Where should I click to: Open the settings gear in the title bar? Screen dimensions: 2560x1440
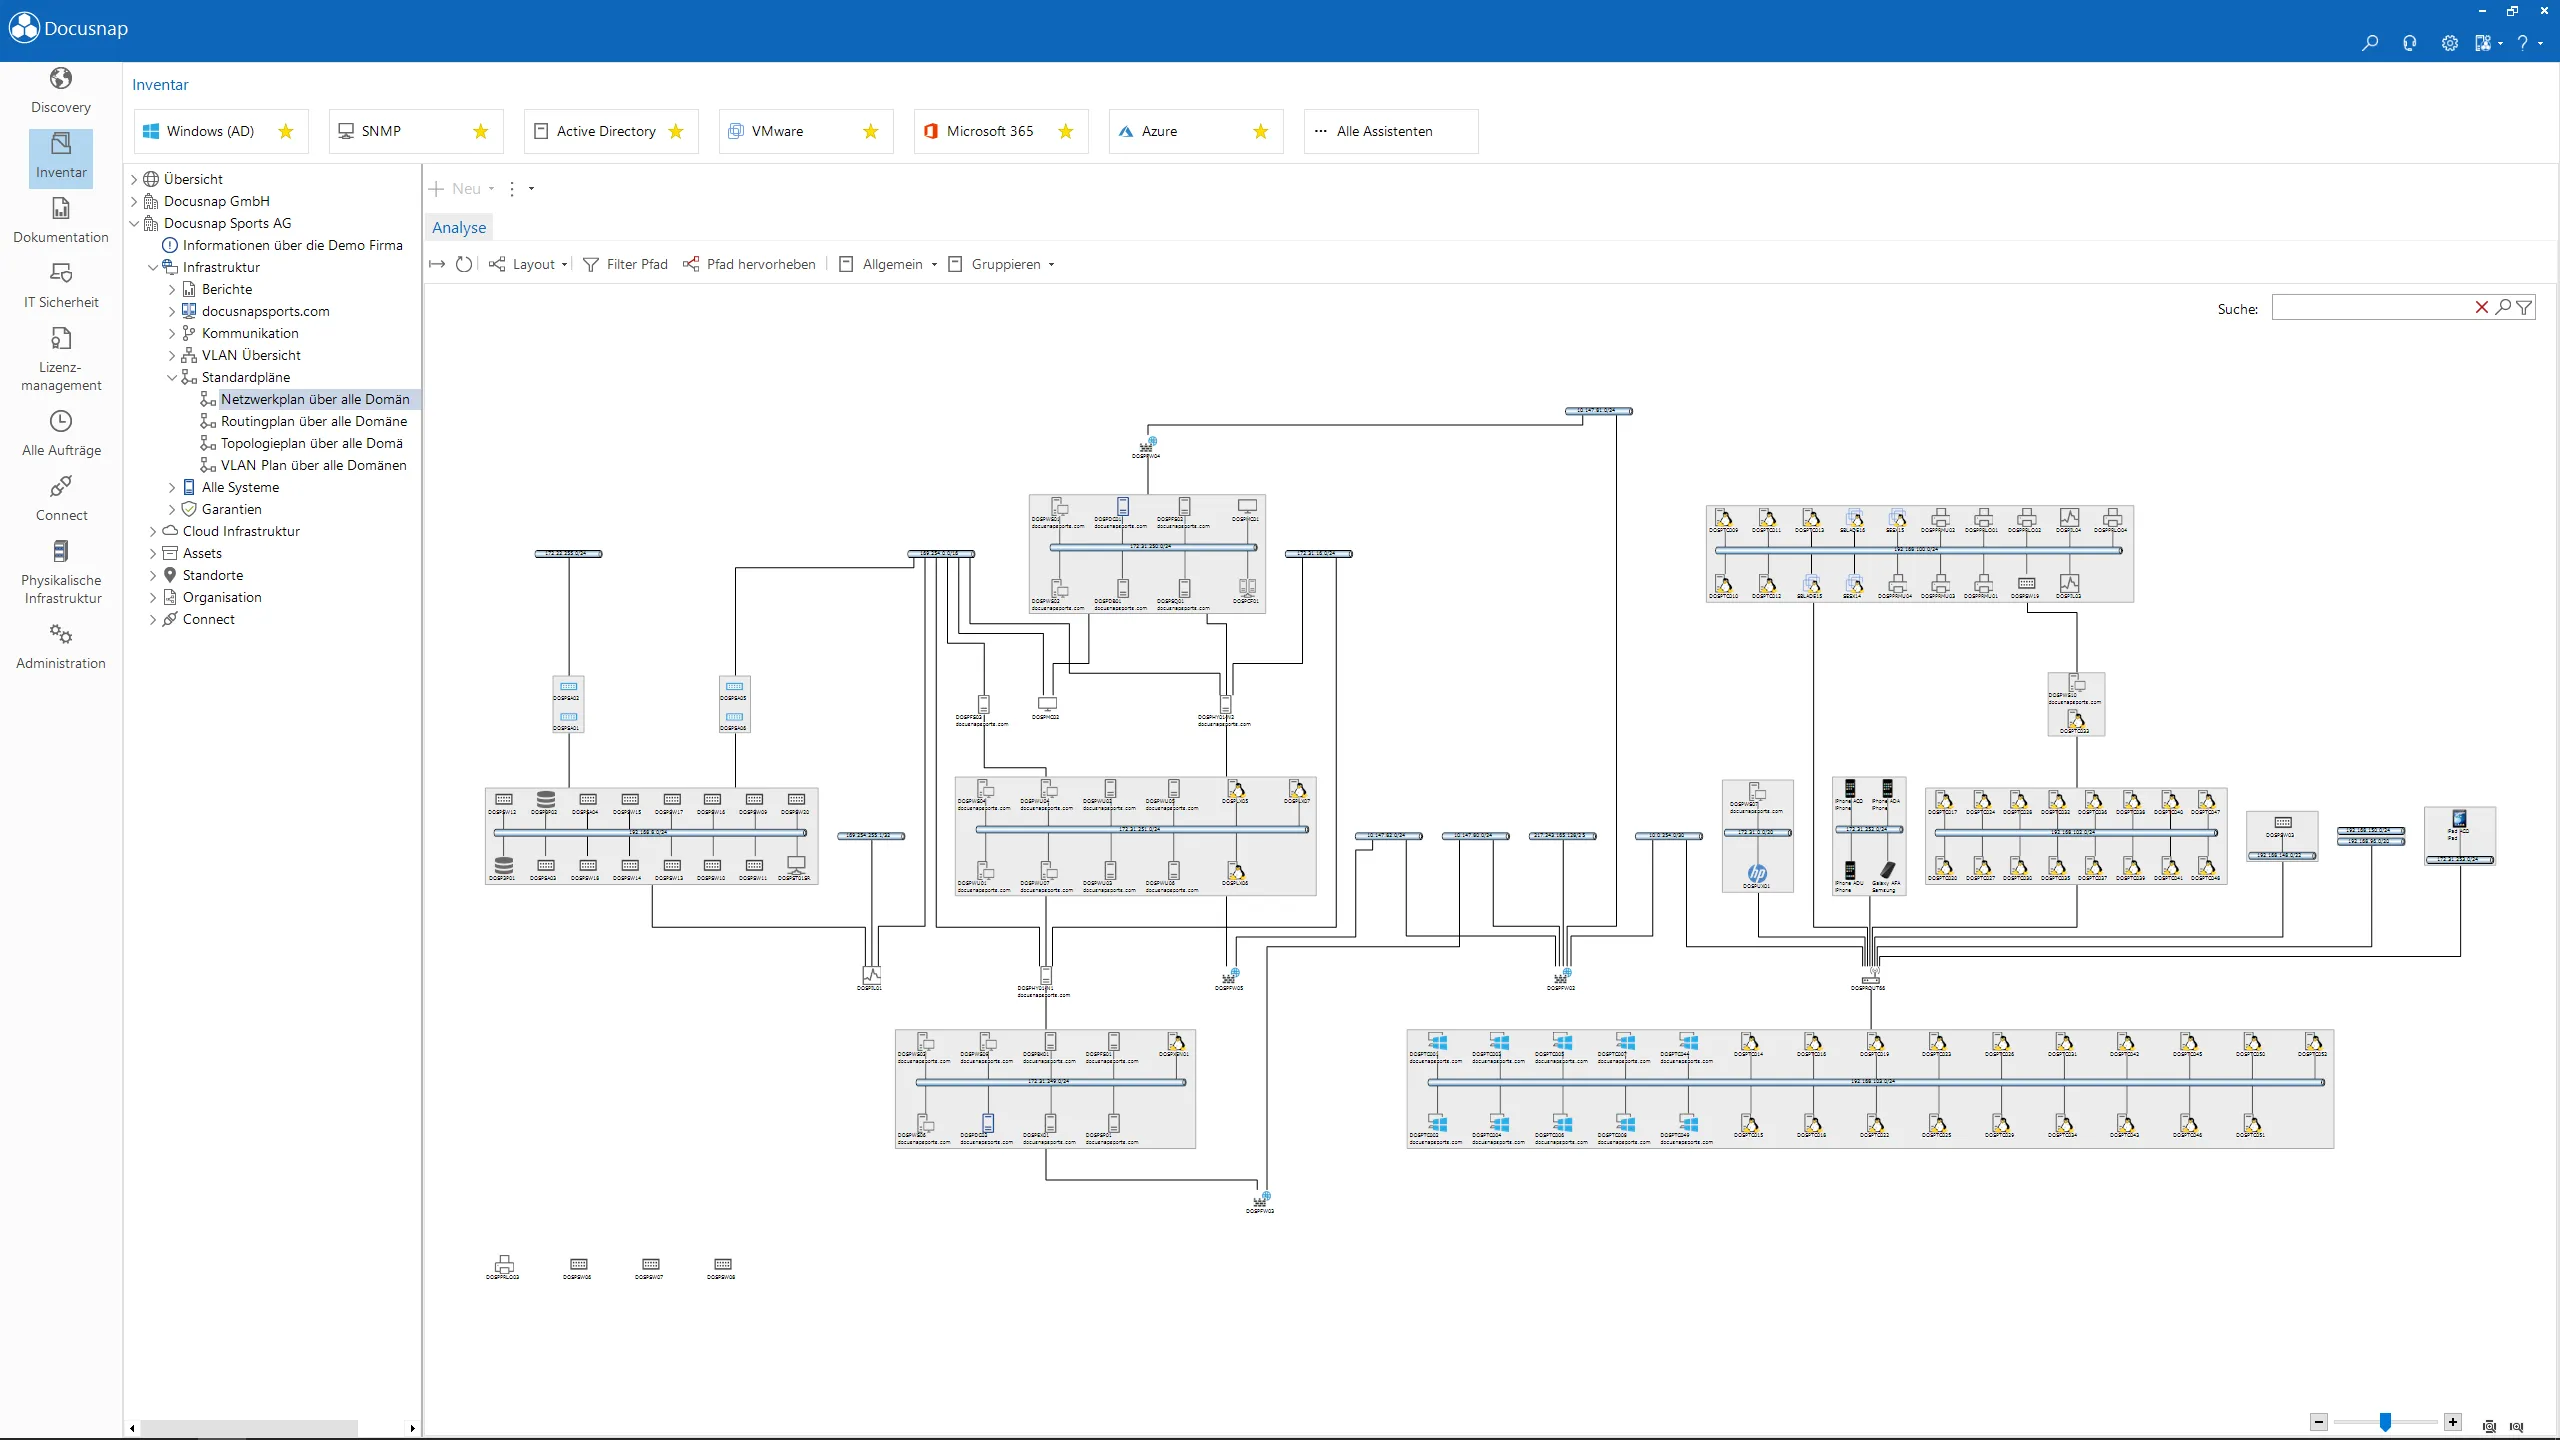(x=2449, y=43)
